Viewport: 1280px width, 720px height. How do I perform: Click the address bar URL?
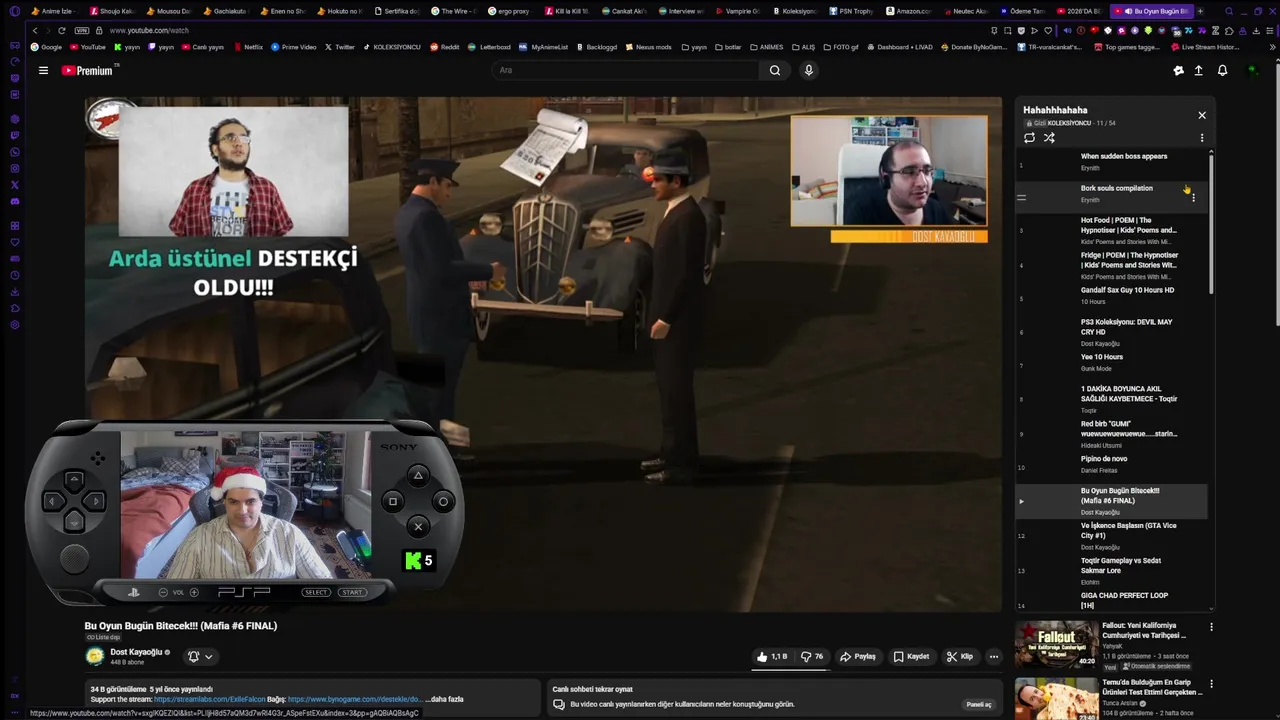coord(149,30)
